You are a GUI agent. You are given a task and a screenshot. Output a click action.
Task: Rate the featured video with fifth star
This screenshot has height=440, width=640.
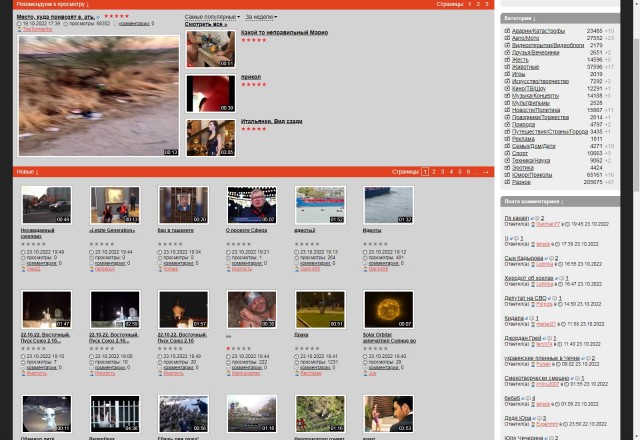(126, 16)
